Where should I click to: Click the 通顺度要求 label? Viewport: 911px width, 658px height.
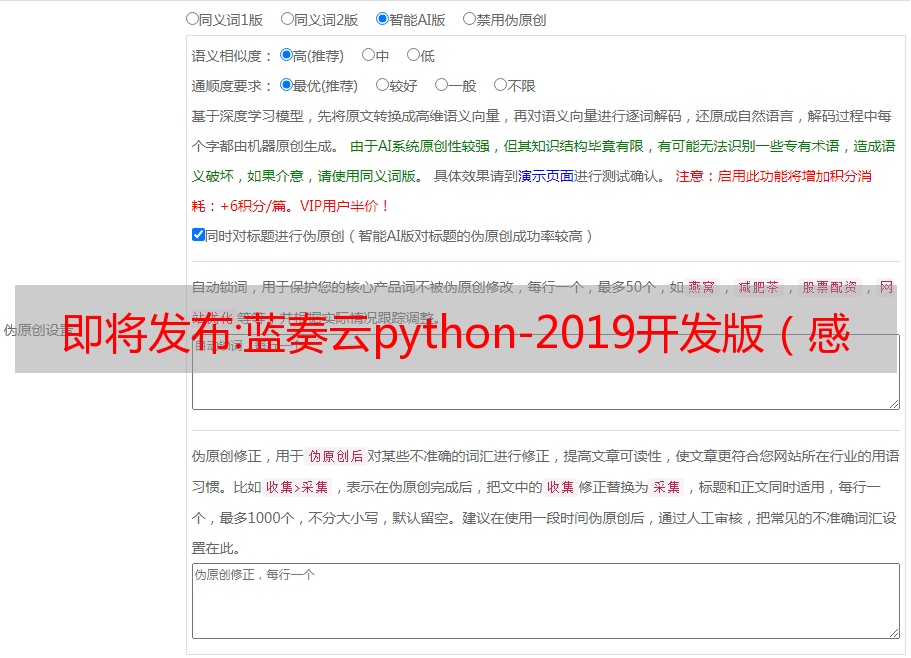(x=232, y=87)
